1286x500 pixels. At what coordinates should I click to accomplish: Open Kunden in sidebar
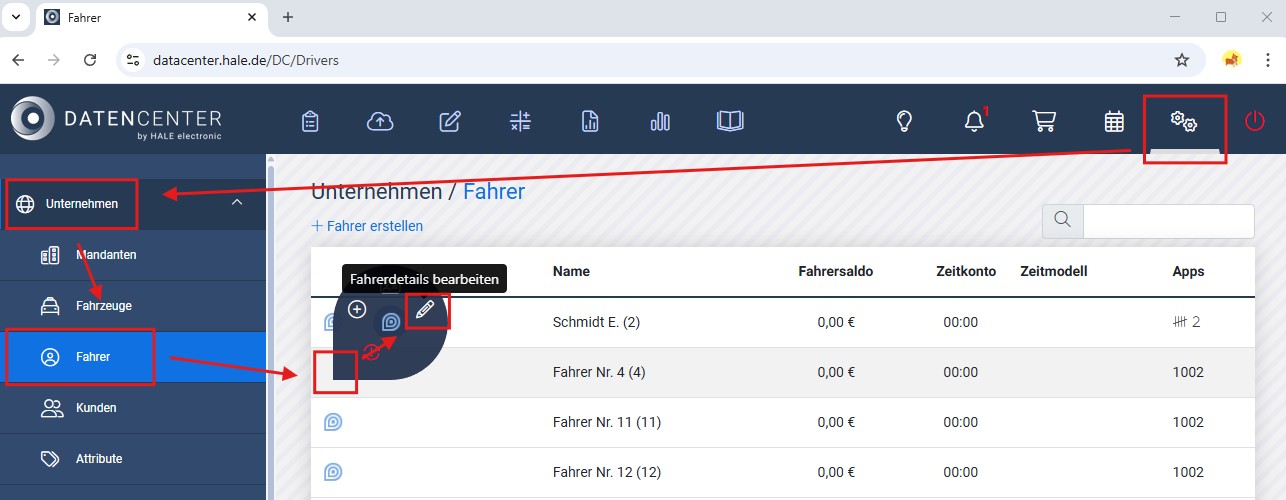[x=132, y=408]
